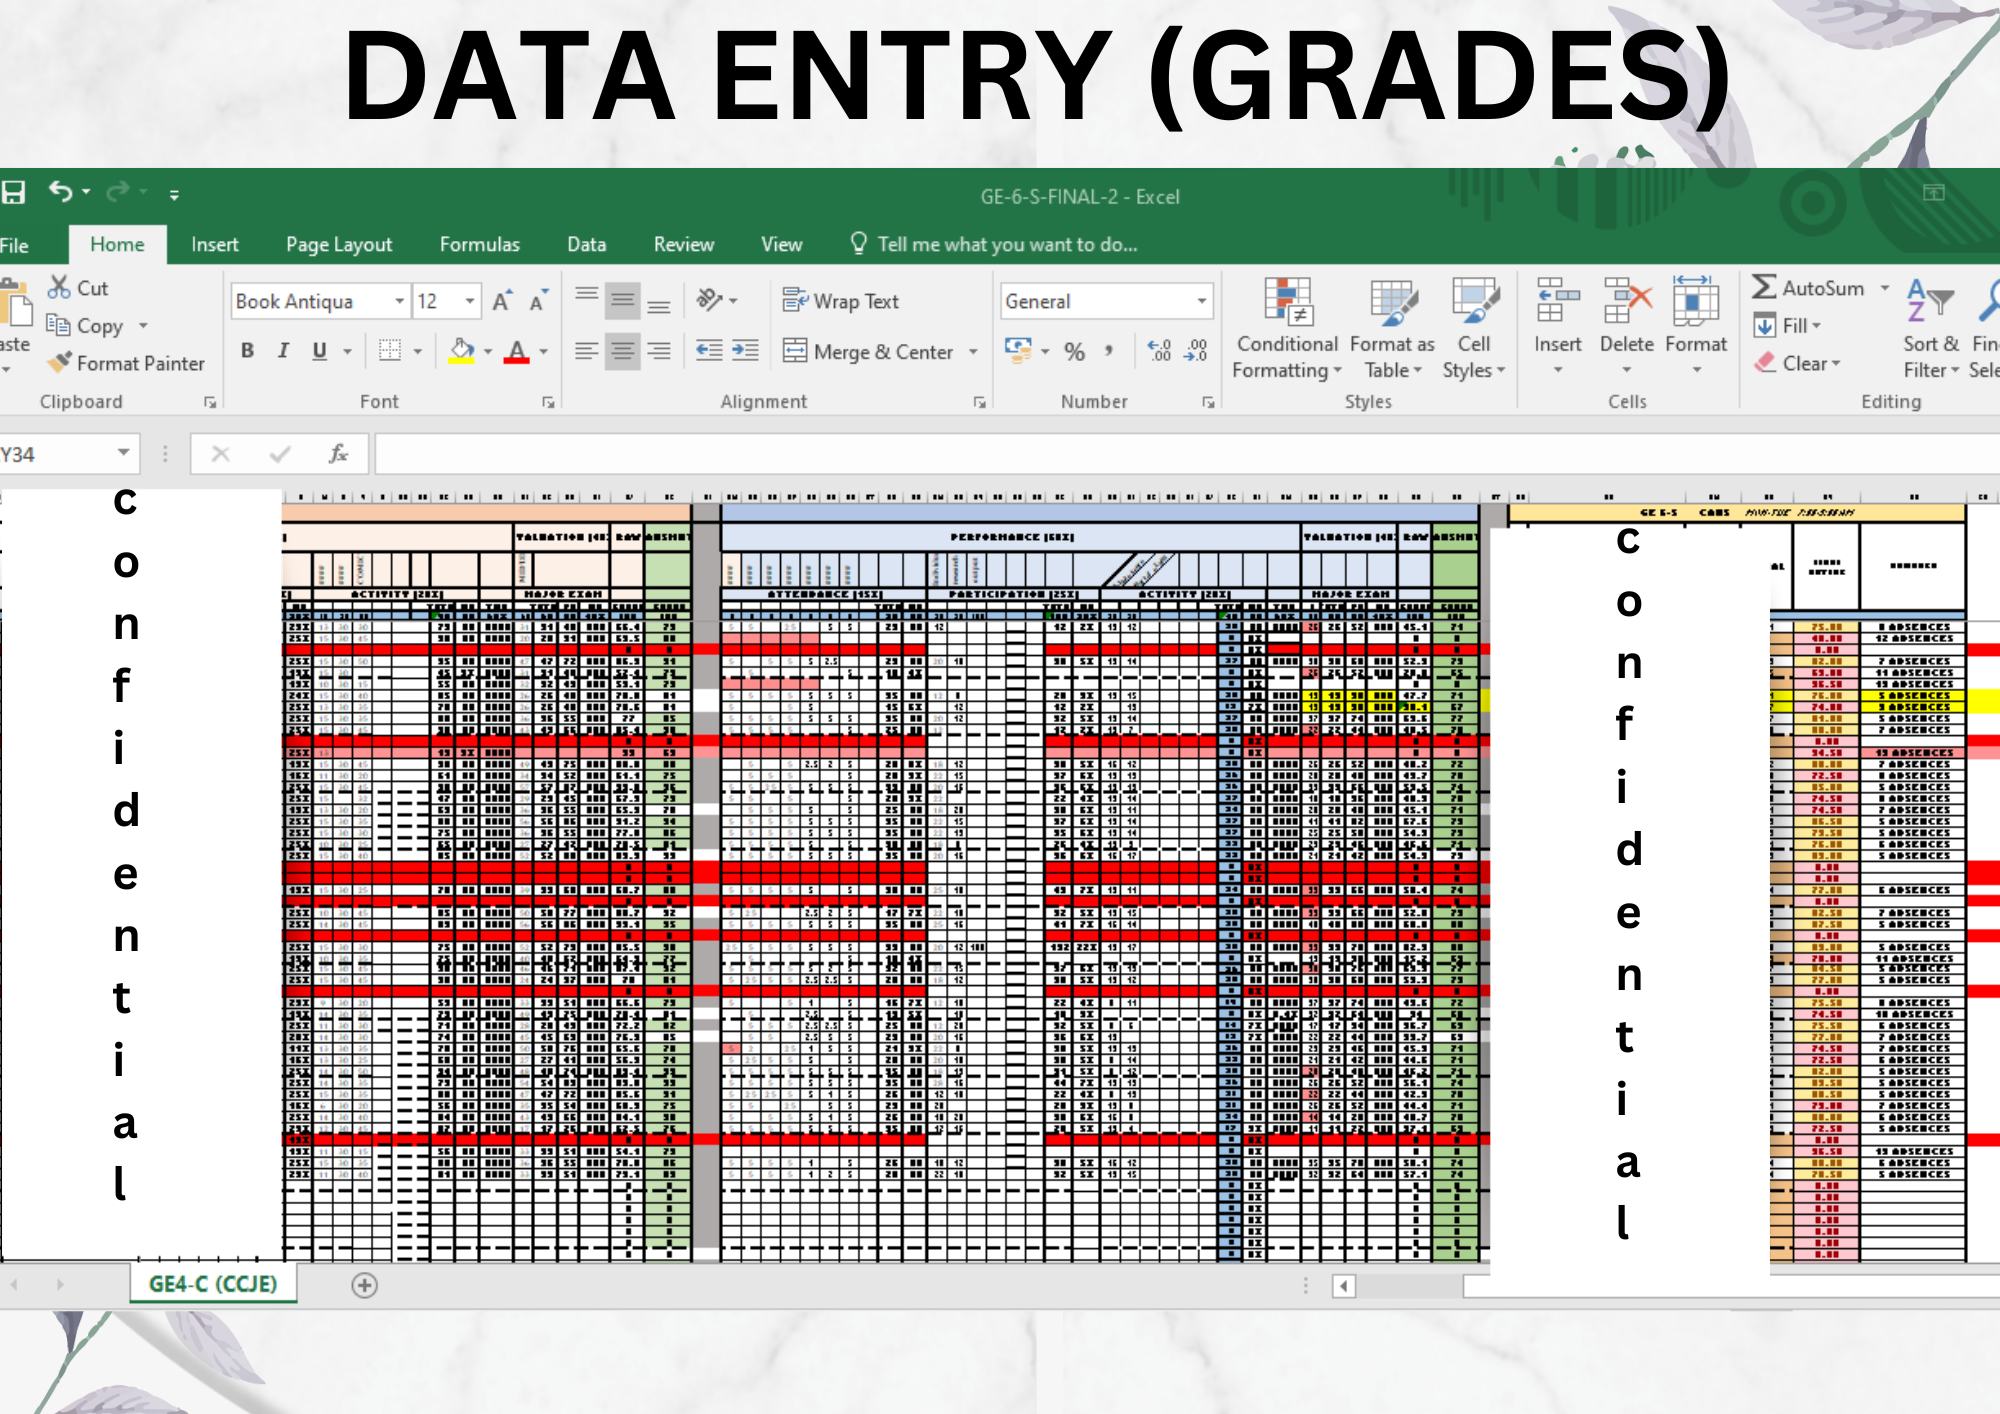This screenshot has width=2000, height=1414.
Task: Open the Book Antiqua font dropdown
Action: [x=399, y=301]
